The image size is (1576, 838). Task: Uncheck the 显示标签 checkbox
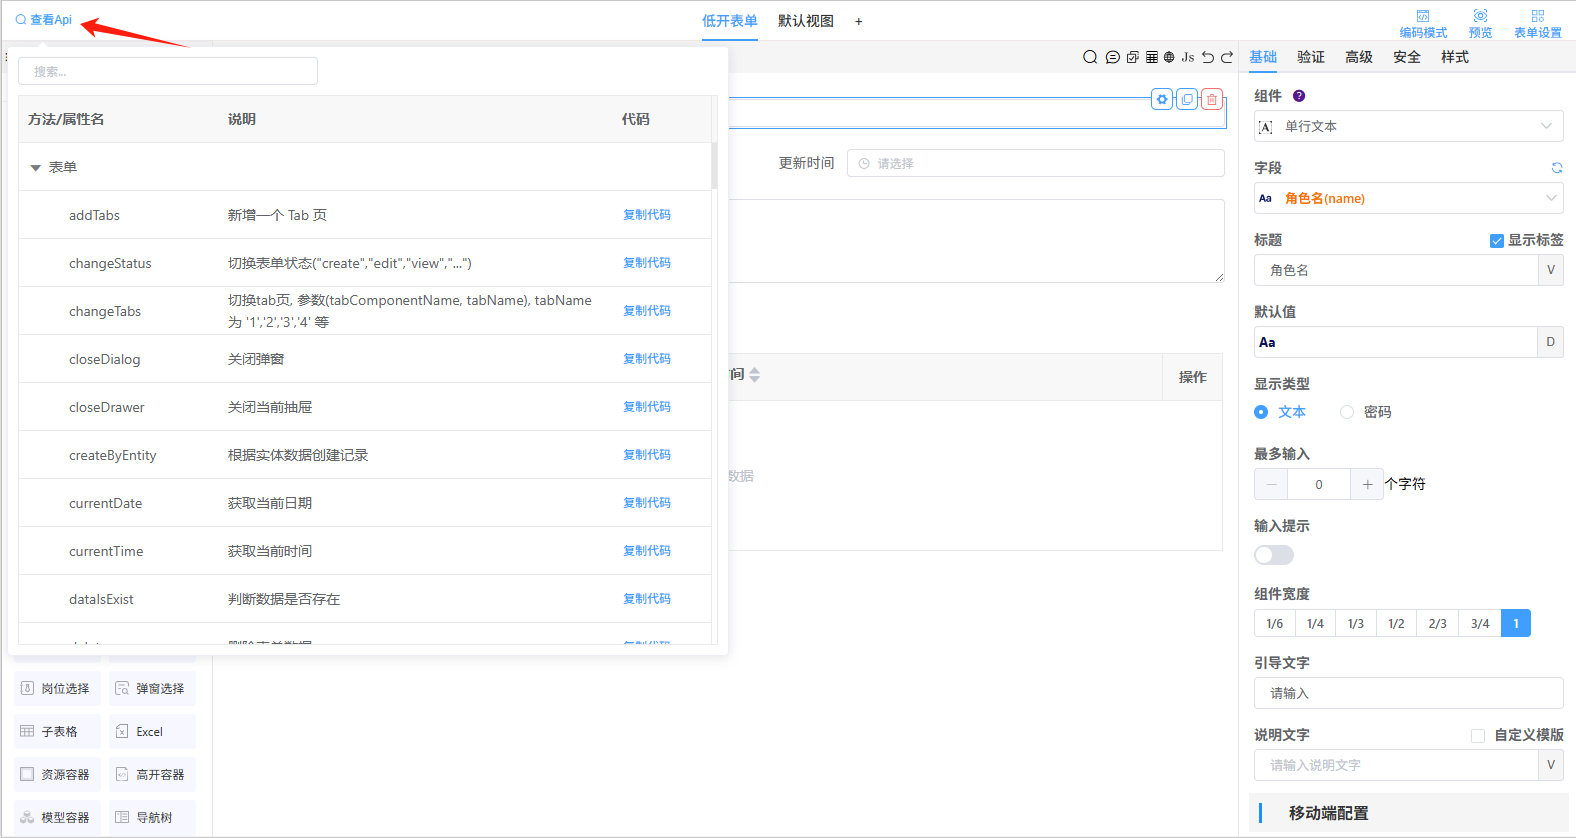click(x=1497, y=241)
